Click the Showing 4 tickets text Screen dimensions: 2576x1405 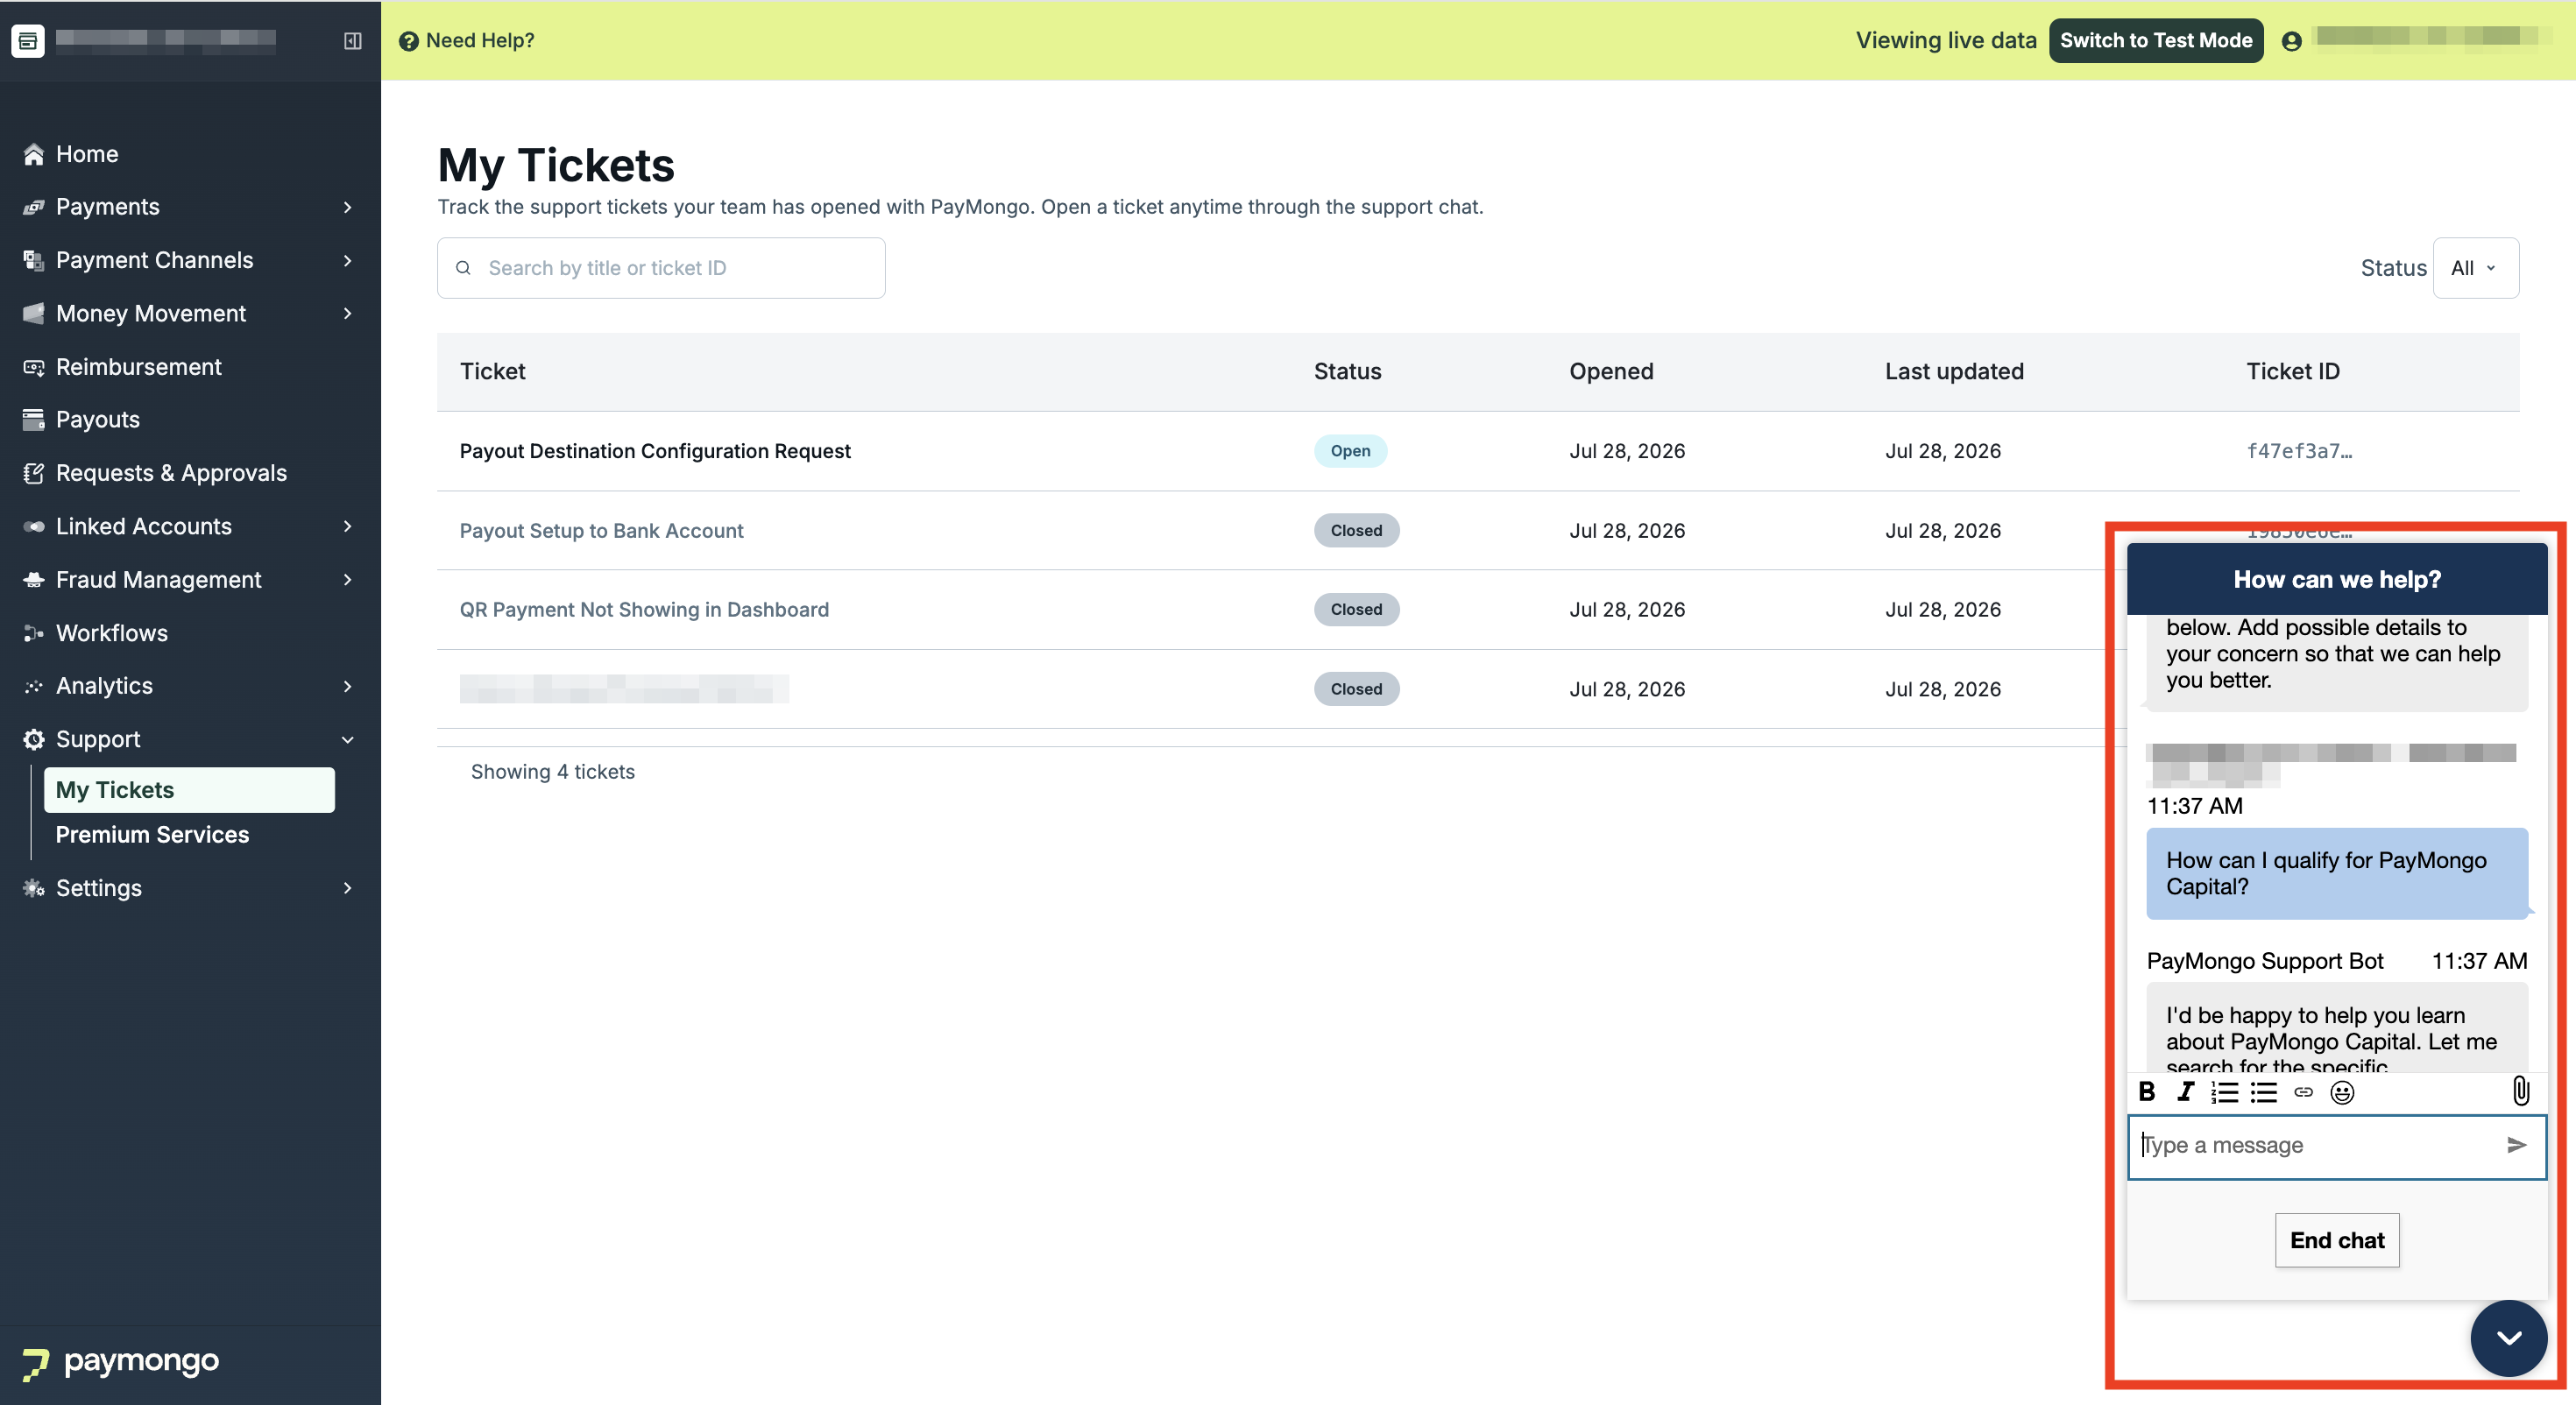(x=553, y=772)
